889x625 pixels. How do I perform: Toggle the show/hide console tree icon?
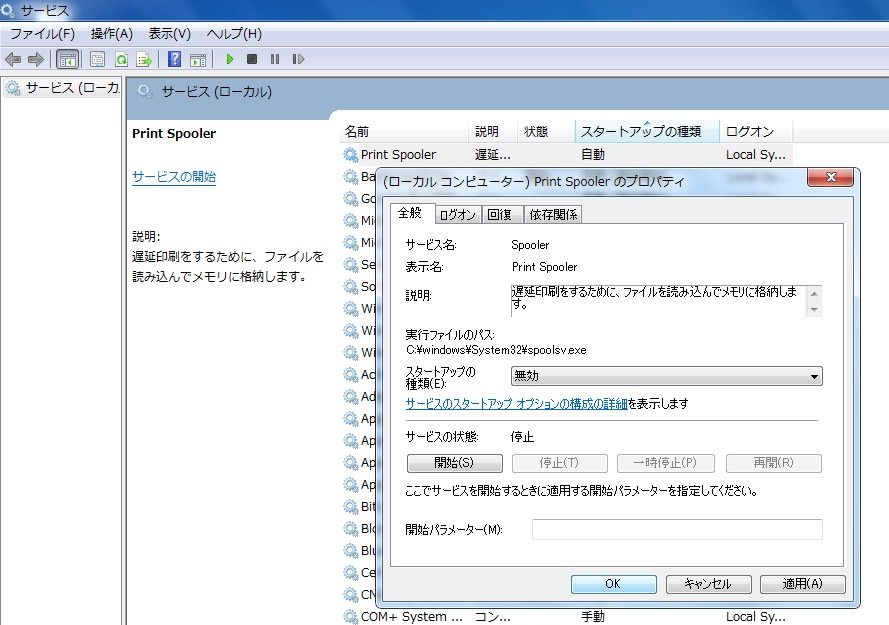tap(67, 59)
